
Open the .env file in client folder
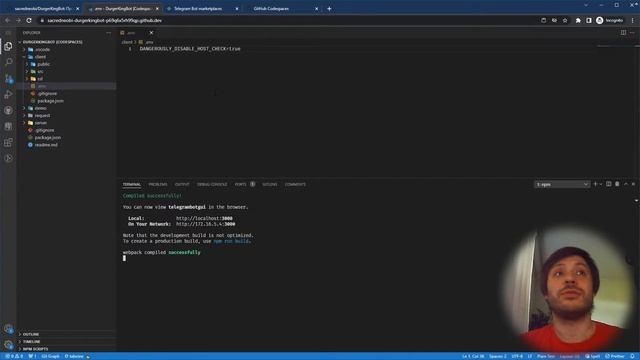coord(42,86)
